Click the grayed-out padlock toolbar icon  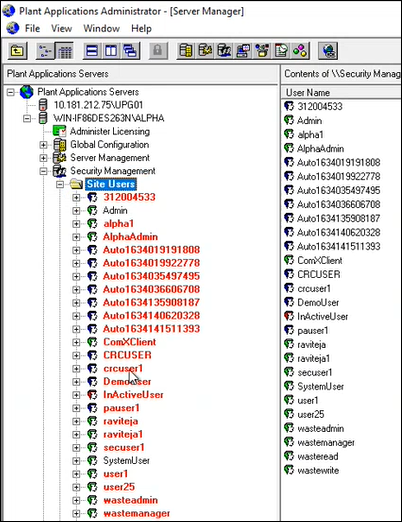(158, 51)
